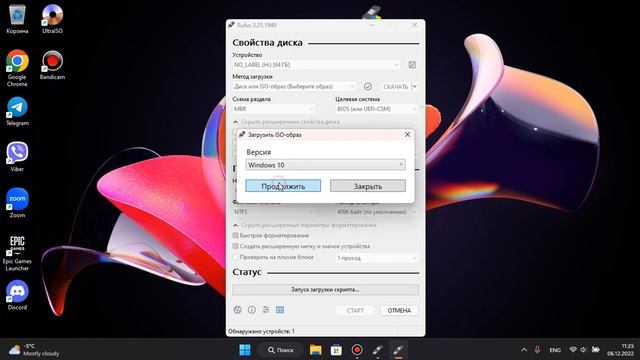Open the 4096 bytes cluster size dropdown
The image size is (640, 360).
point(377,212)
